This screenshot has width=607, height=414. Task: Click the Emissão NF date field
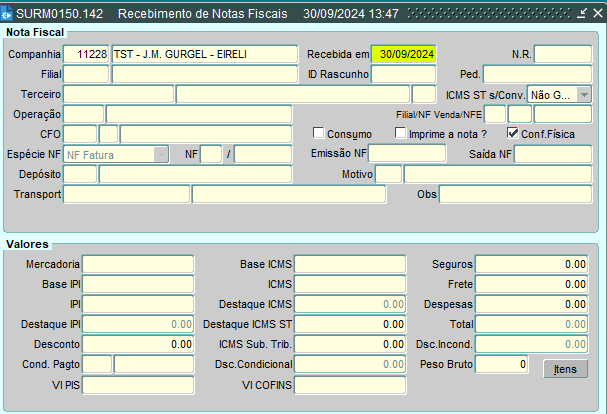tap(406, 154)
